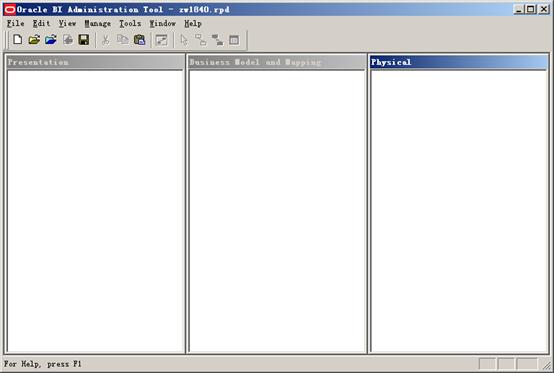Activate the Business Model and Mapping header

click(277, 62)
